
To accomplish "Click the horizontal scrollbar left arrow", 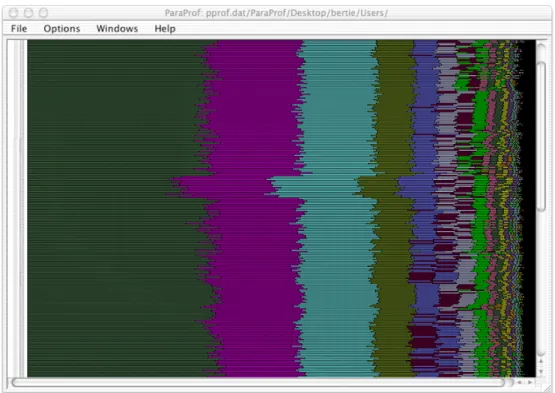I will [520, 382].
